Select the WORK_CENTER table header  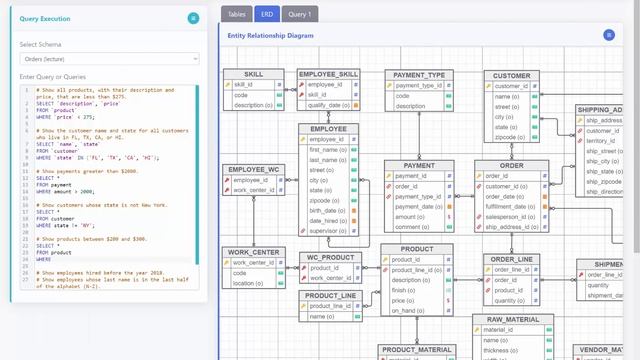(253, 252)
